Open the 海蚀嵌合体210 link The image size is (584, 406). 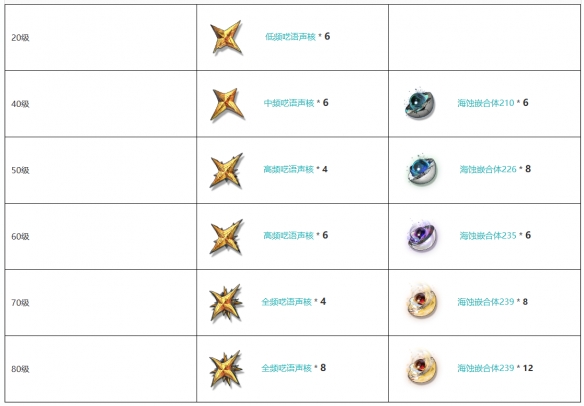(x=486, y=103)
